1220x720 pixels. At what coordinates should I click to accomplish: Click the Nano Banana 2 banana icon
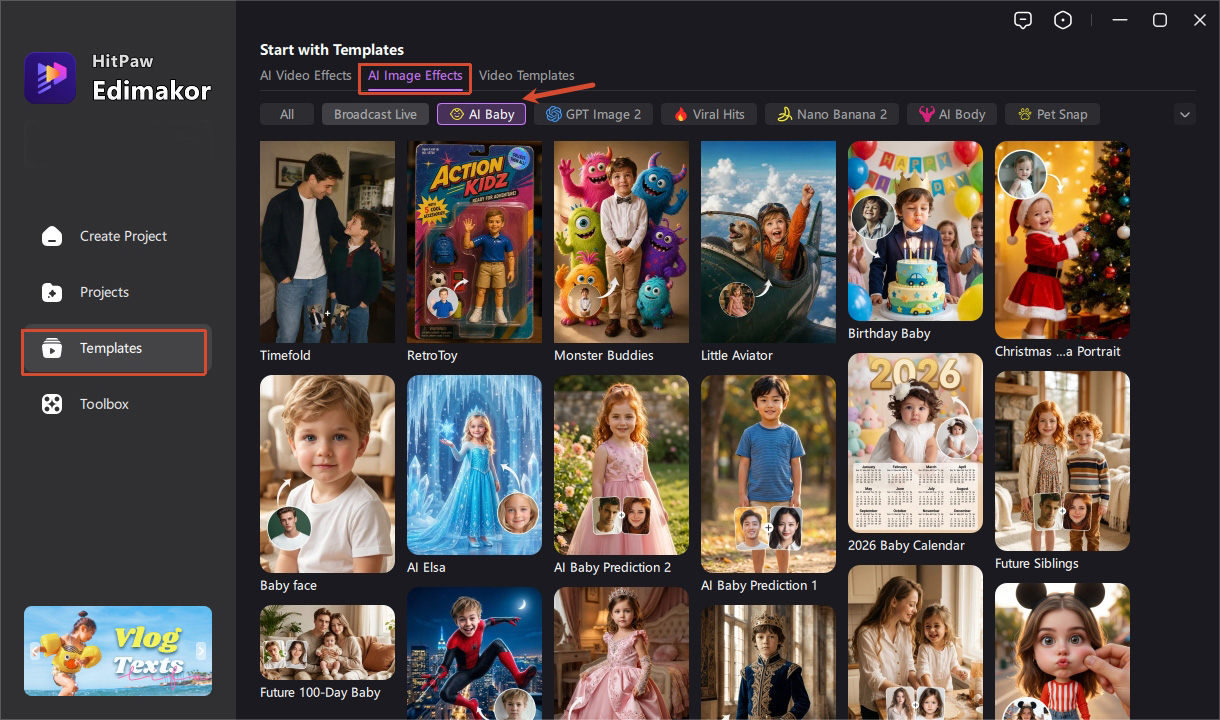click(785, 115)
